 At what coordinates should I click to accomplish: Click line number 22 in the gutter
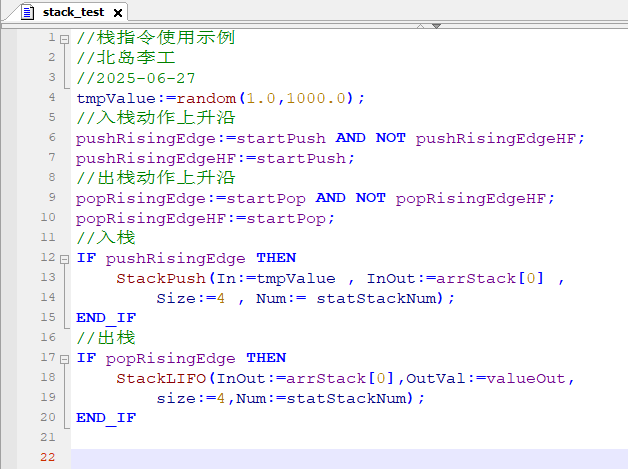48,458
